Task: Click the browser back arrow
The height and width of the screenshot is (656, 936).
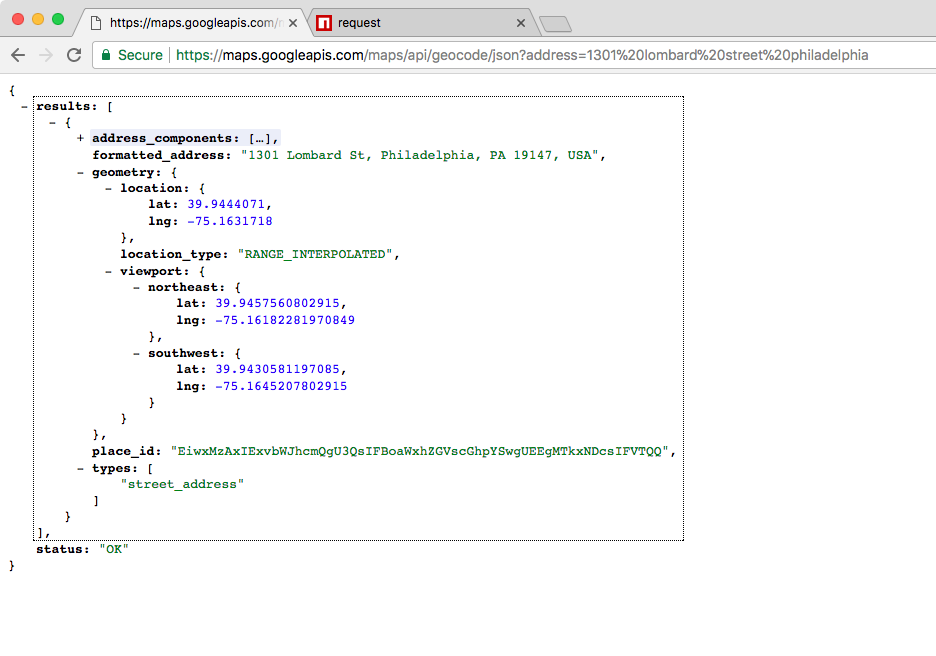Action: [x=17, y=55]
